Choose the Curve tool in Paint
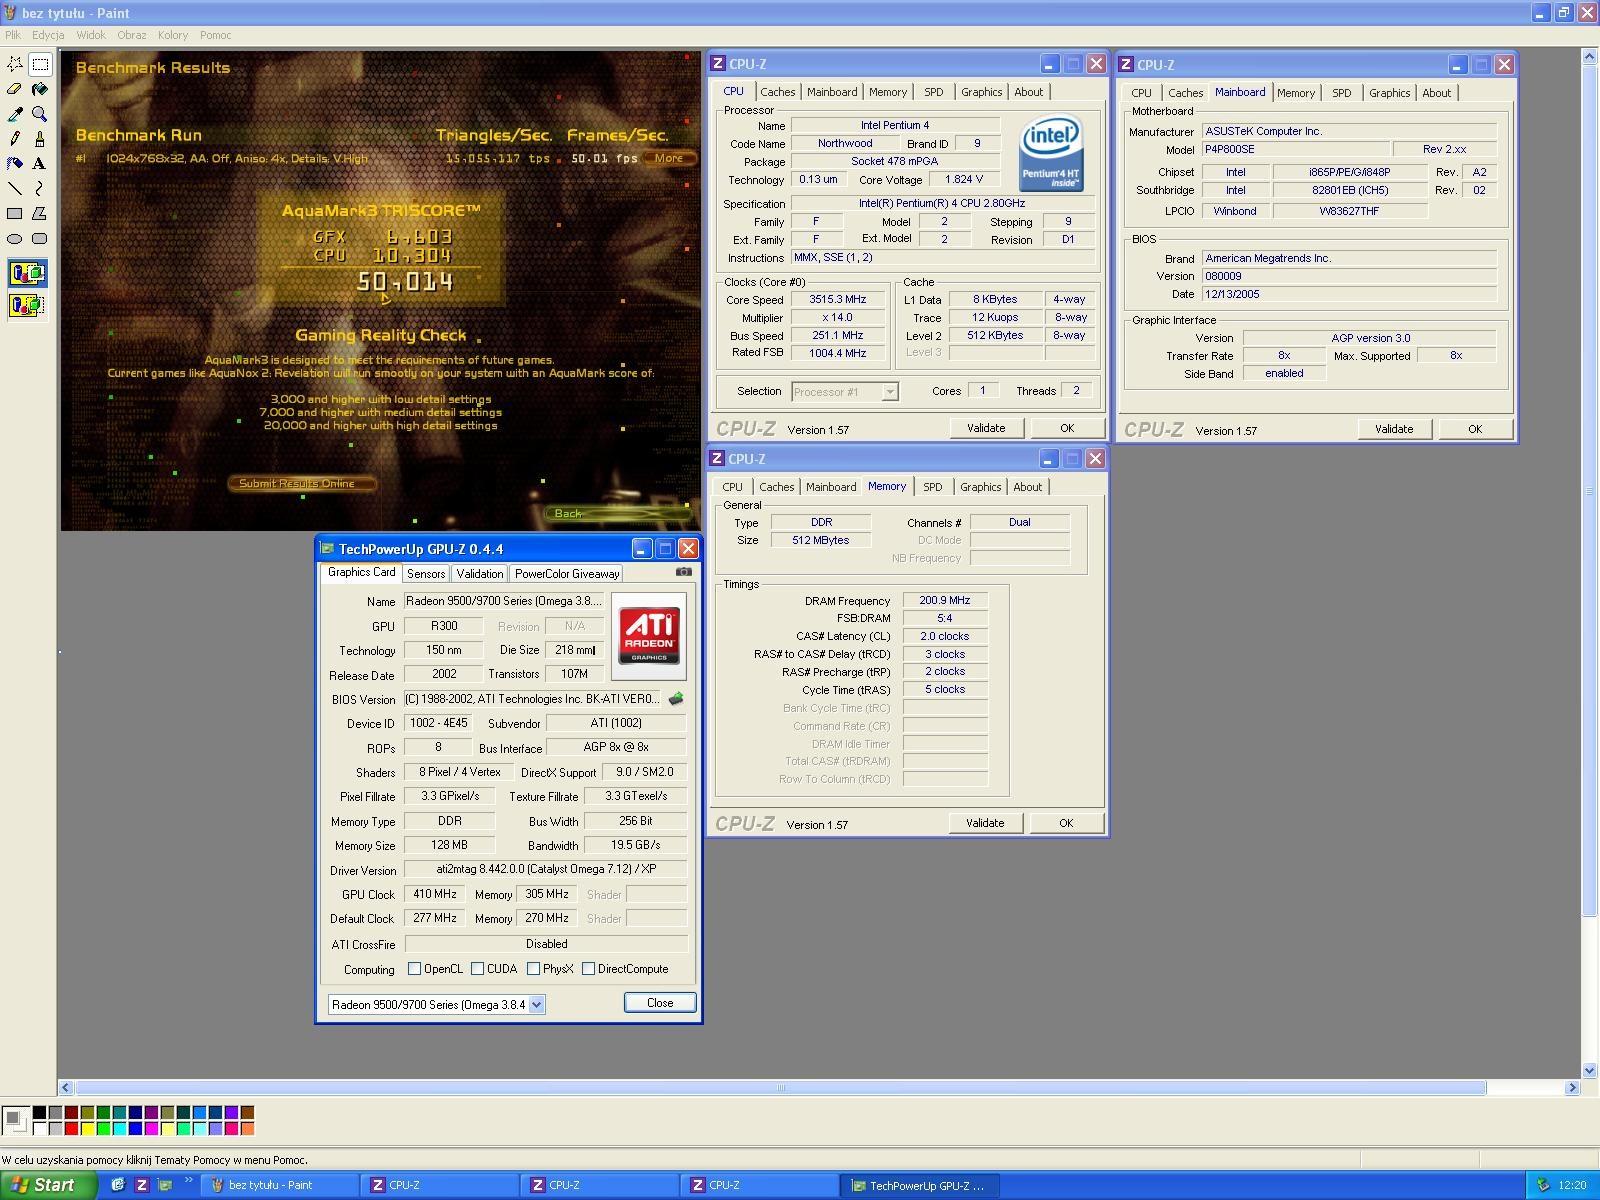Screen dimensions: 1600x1200 coord(40,188)
